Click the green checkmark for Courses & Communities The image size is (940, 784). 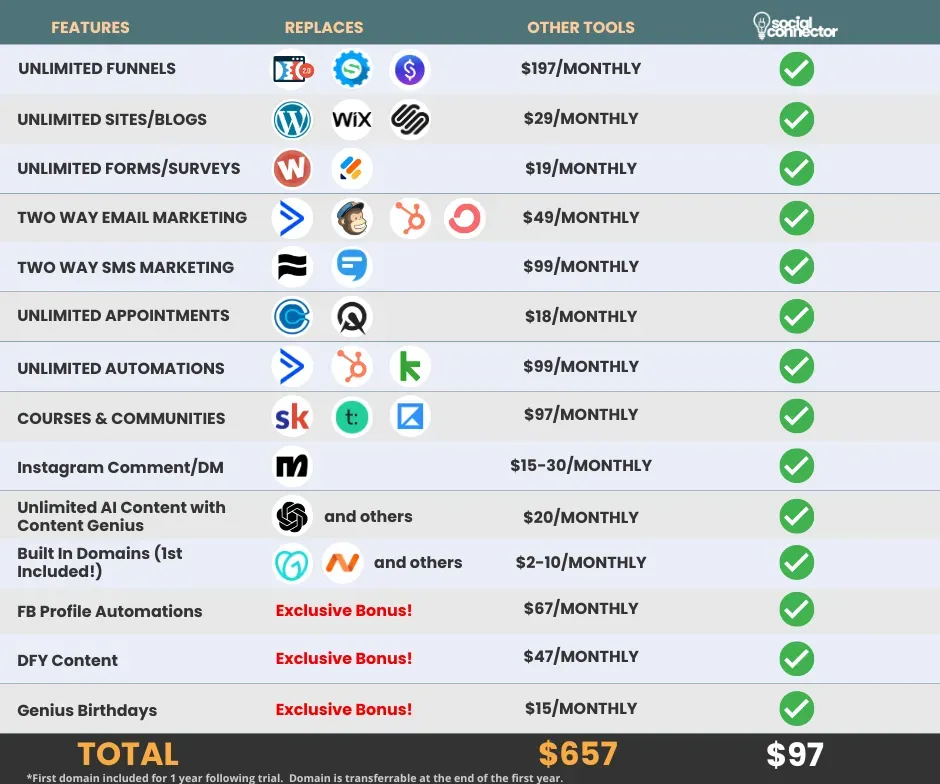797,417
